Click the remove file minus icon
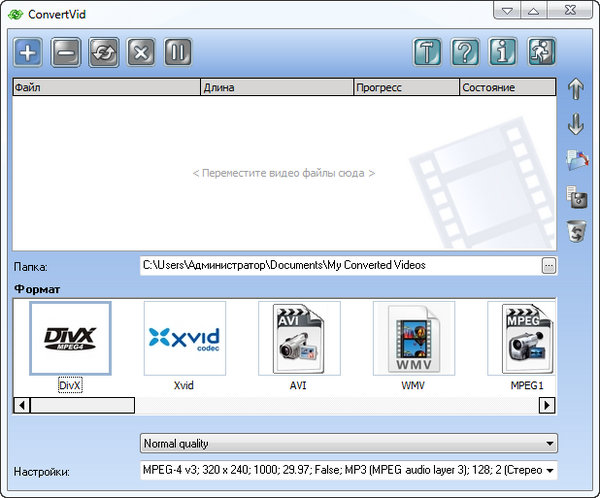The width and height of the screenshot is (600, 498). pyautogui.click(x=66, y=54)
